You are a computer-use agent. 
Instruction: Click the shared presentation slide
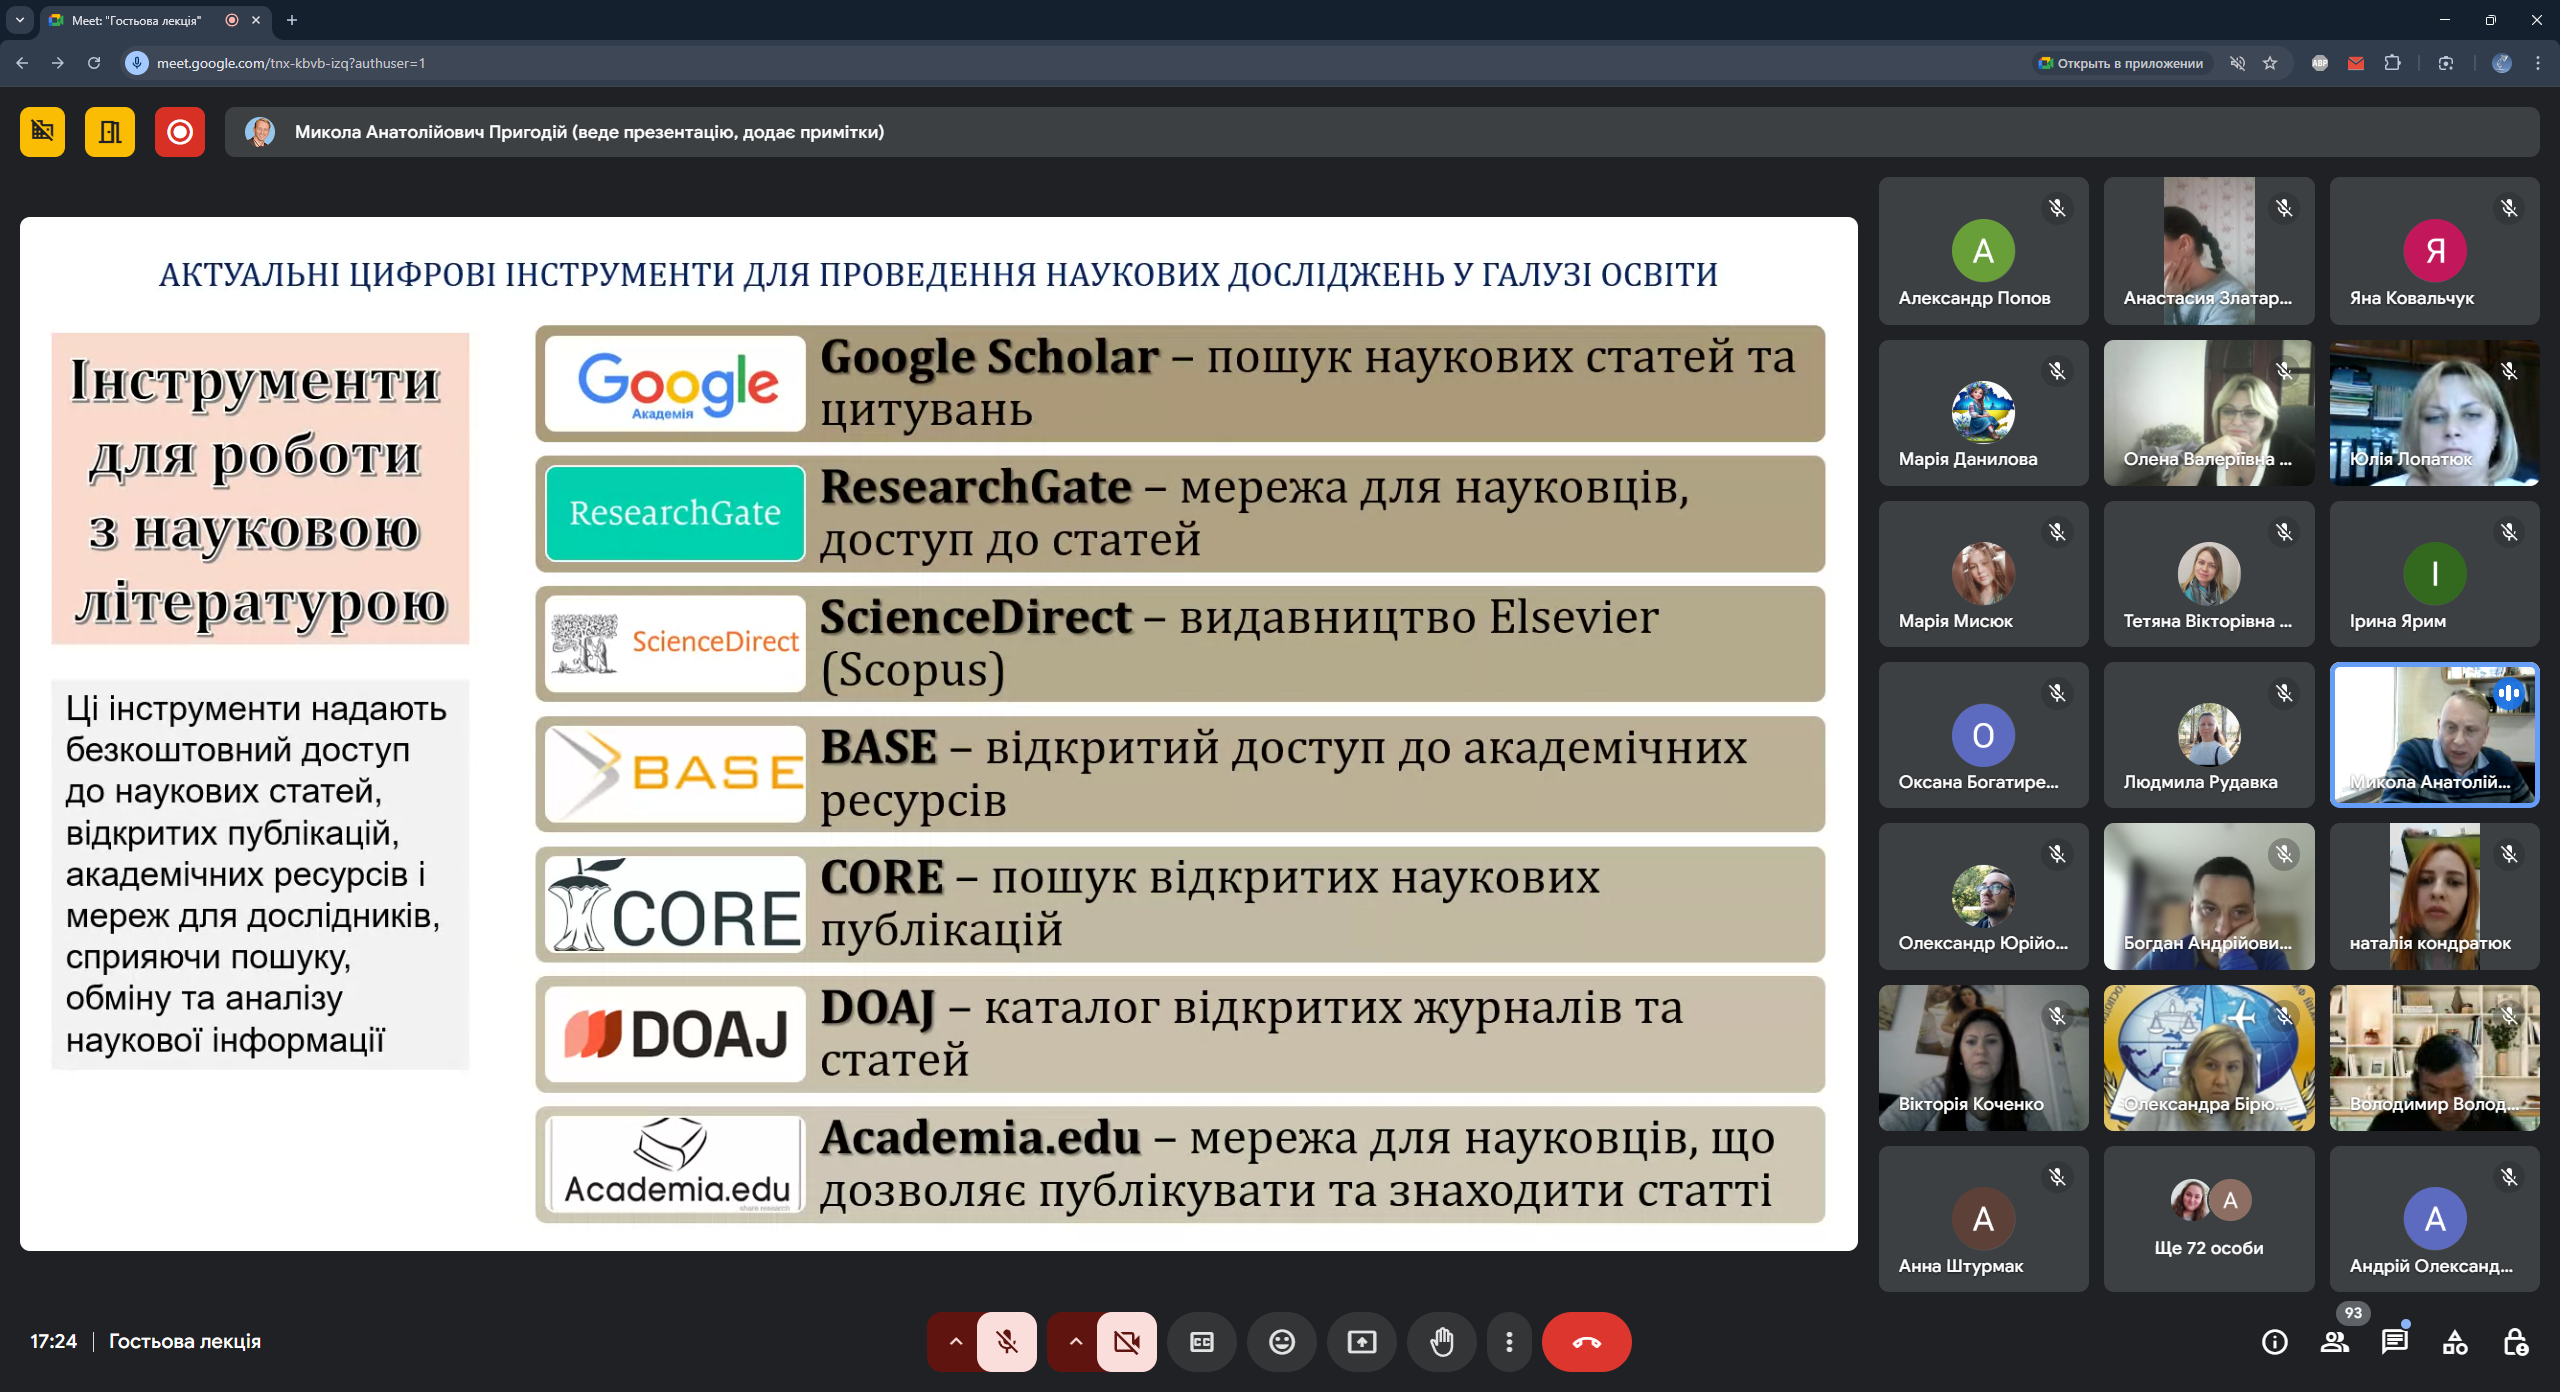click(939, 734)
